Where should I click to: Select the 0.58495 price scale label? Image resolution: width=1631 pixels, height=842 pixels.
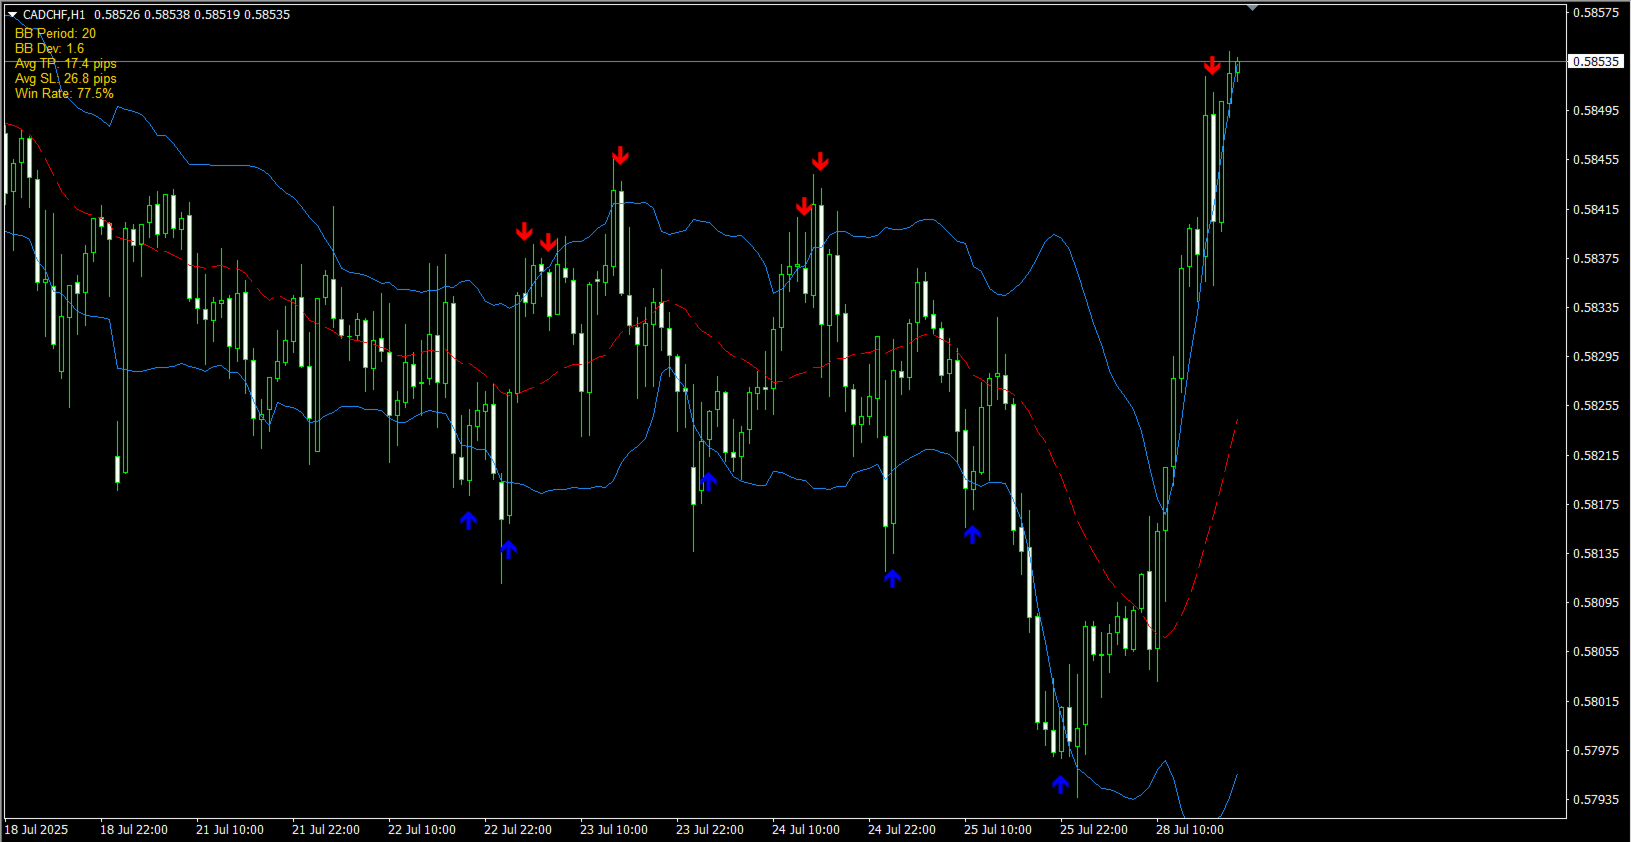tap(1596, 111)
